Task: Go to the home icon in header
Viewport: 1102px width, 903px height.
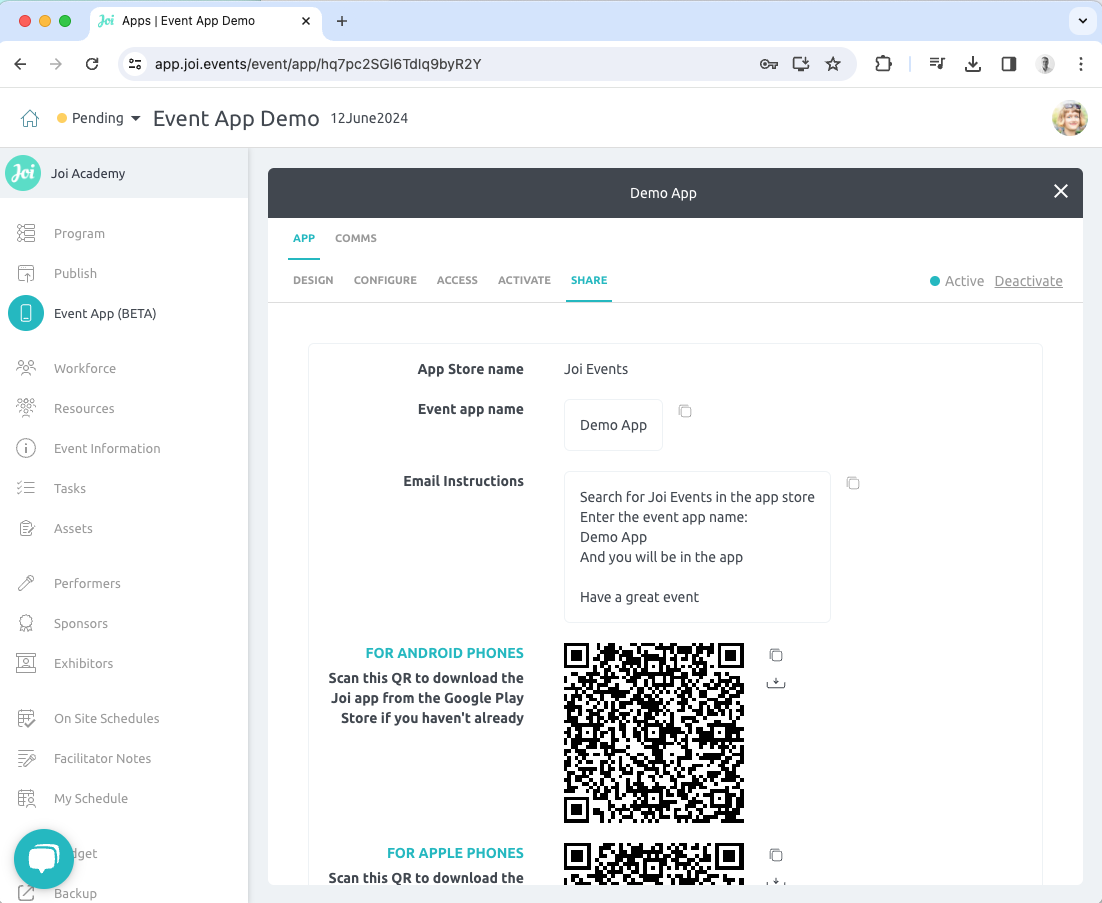Action: point(30,118)
